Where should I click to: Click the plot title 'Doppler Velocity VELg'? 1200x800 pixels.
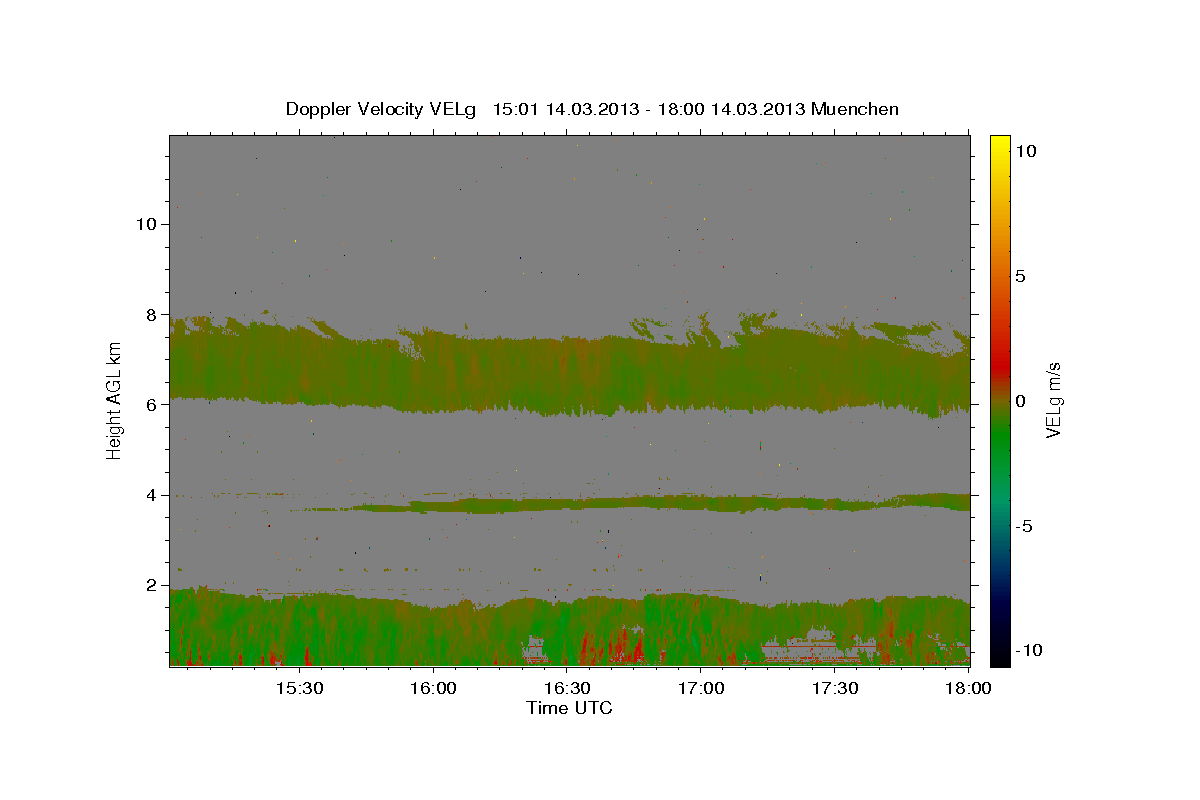click(380, 109)
